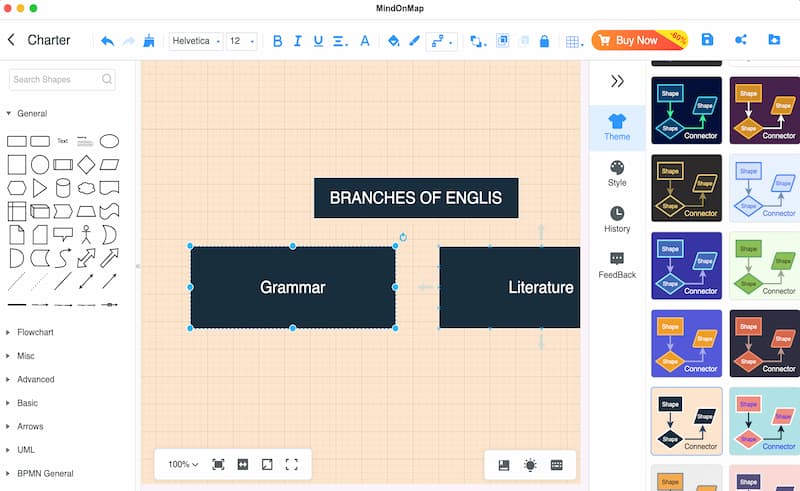Export the diagram to folder
This screenshot has height=491, width=800.
[774, 40]
